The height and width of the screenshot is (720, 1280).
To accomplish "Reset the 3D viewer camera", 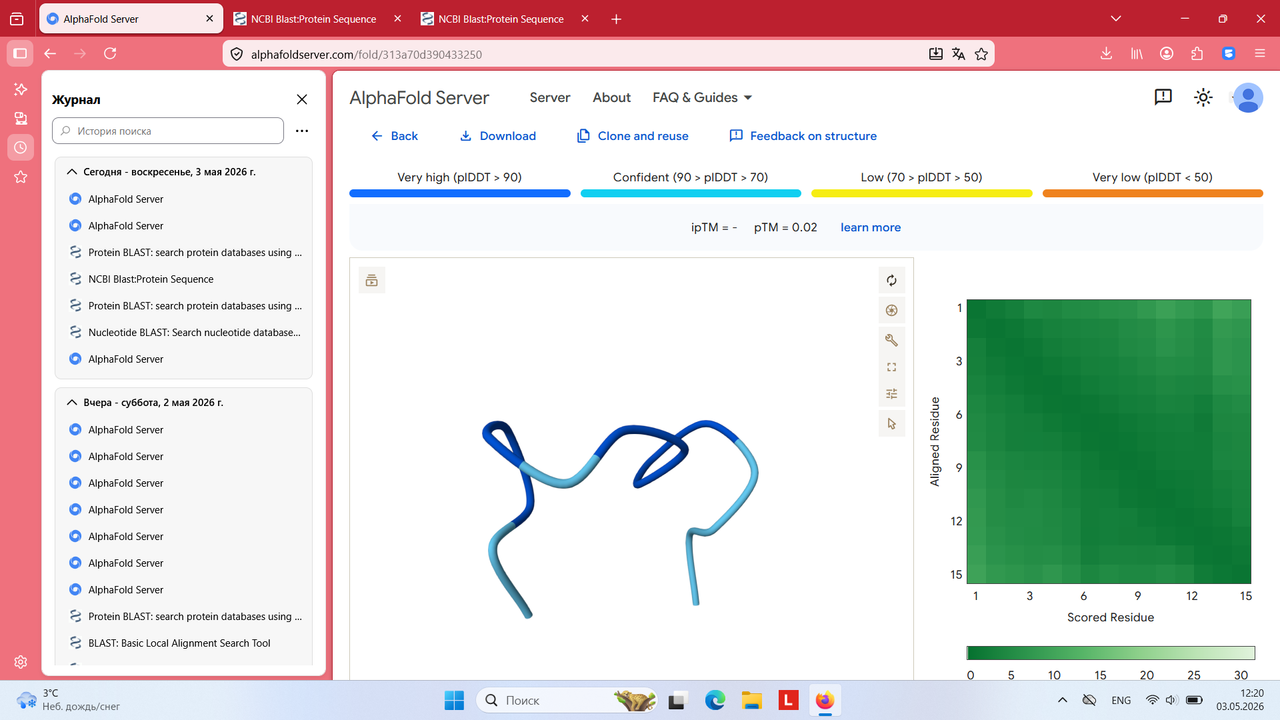I will (x=892, y=280).
